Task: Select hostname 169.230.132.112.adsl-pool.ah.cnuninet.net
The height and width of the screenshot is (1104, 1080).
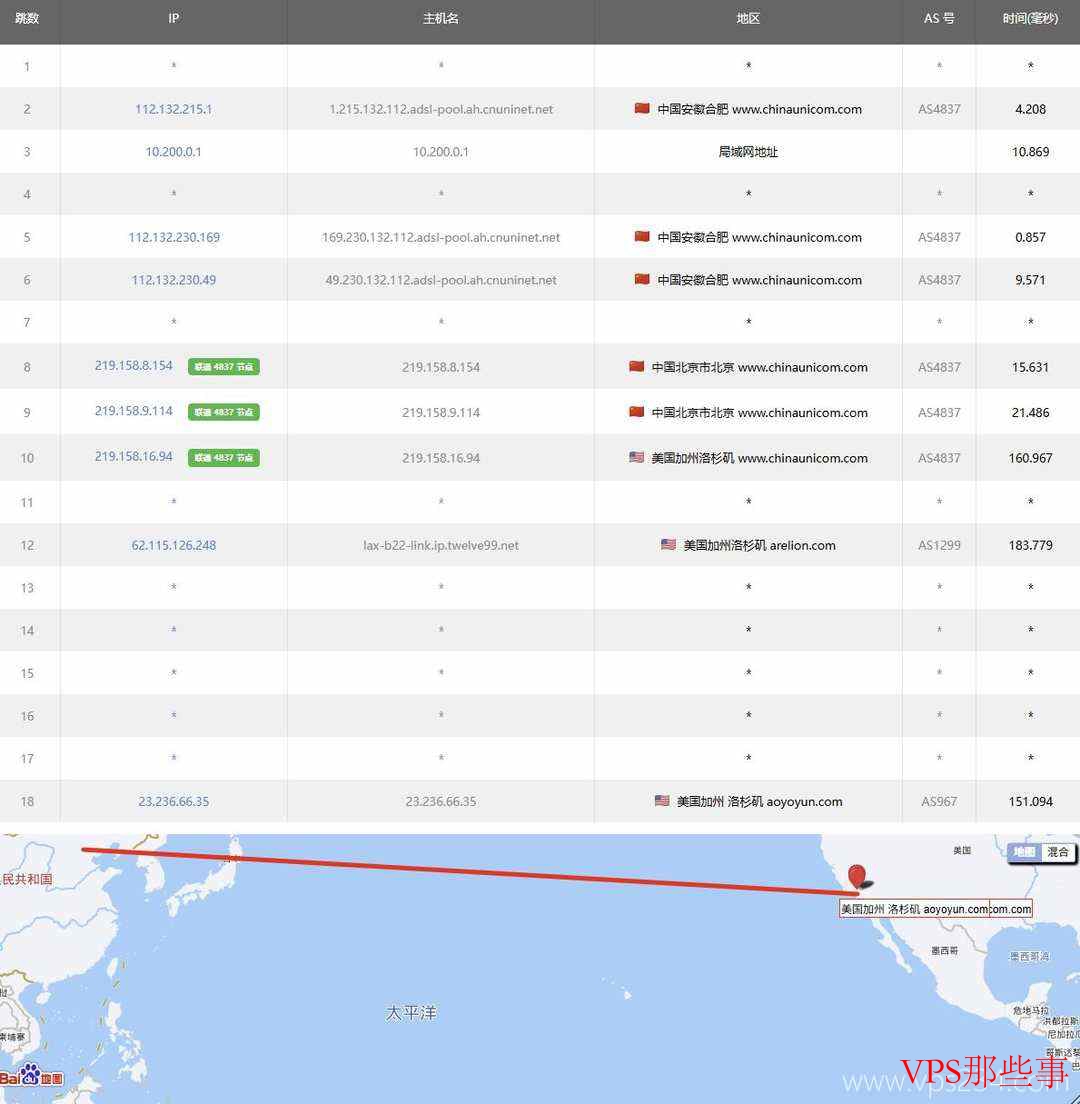Action: (441, 237)
